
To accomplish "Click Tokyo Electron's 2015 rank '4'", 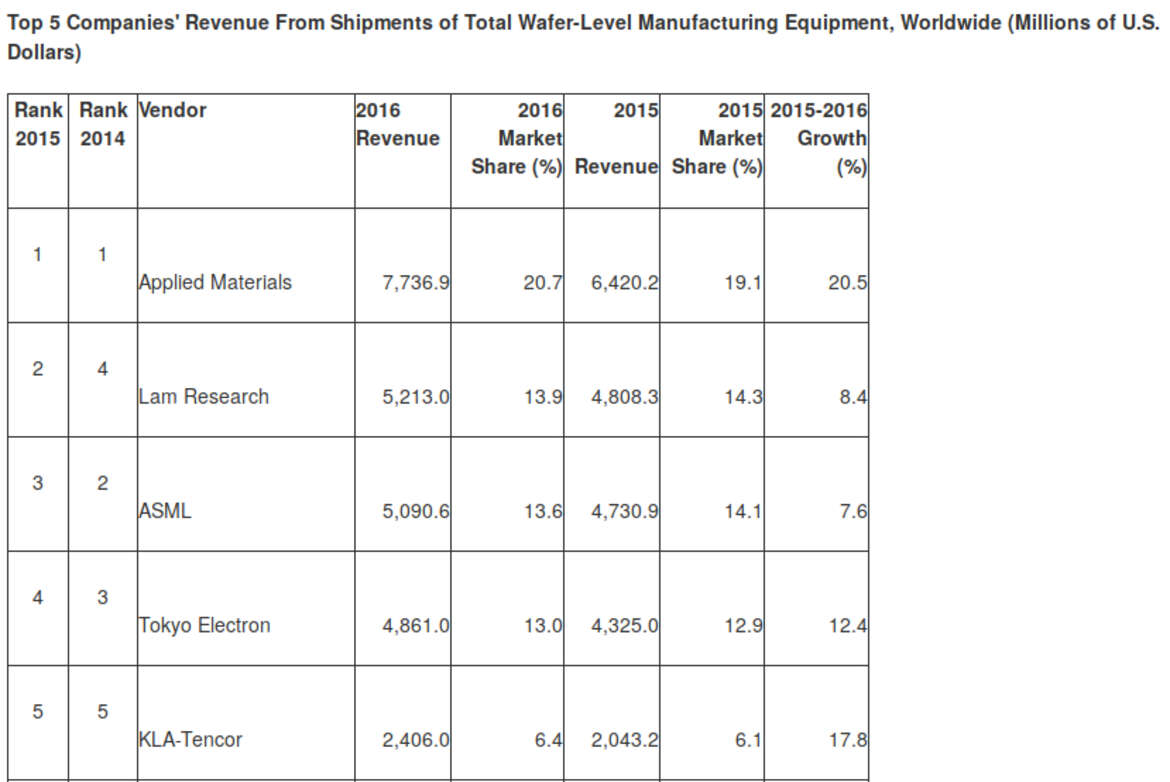I will coord(37,597).
